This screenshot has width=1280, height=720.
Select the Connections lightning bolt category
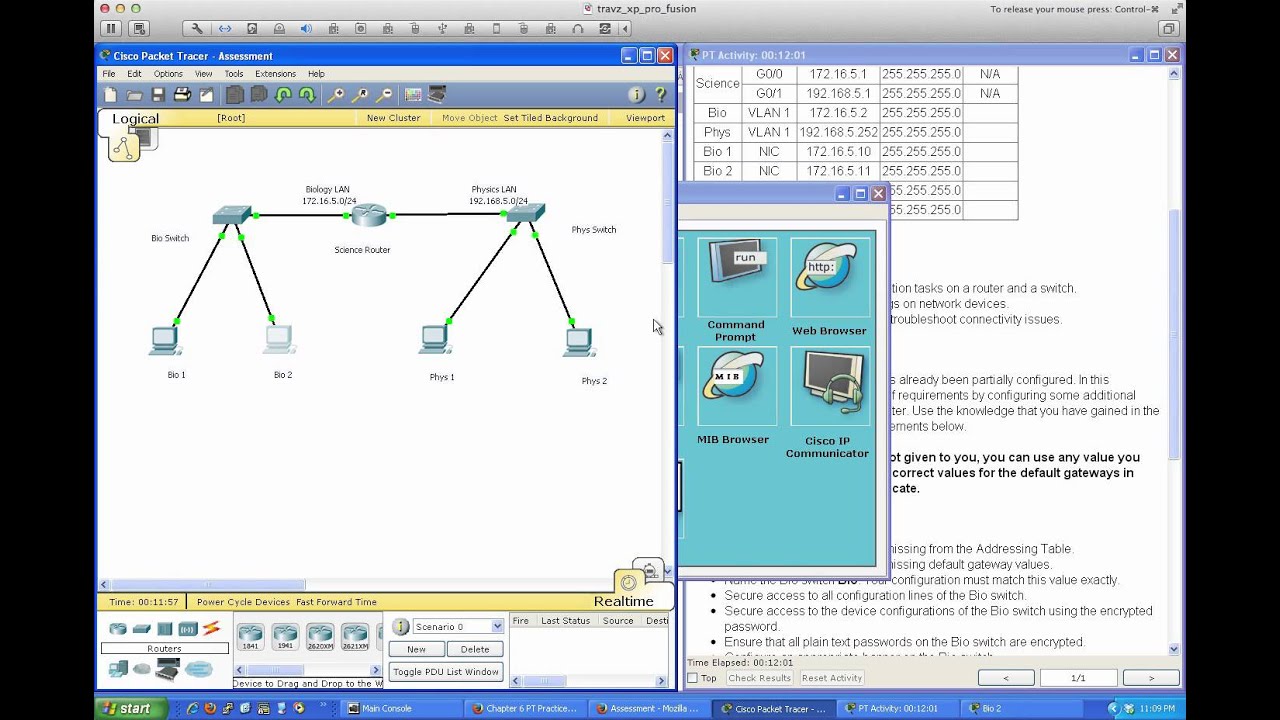click(x=211, y=629)
